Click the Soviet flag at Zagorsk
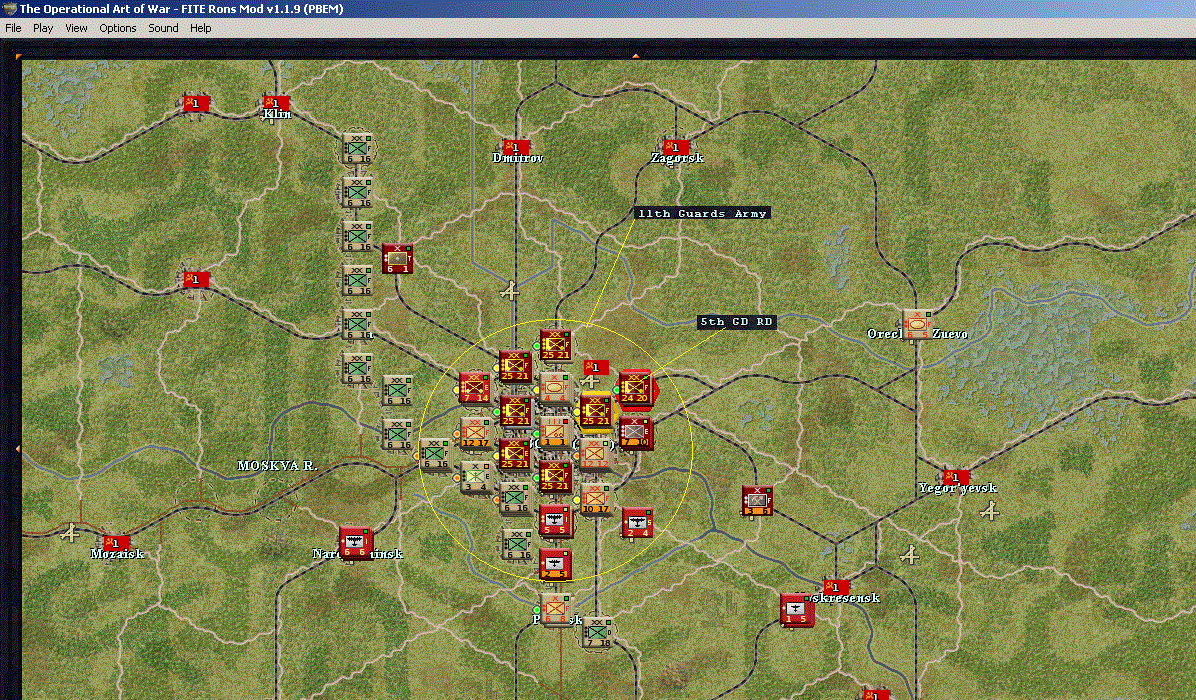This screenshot has height=700, width=1196. click(675, 146)
